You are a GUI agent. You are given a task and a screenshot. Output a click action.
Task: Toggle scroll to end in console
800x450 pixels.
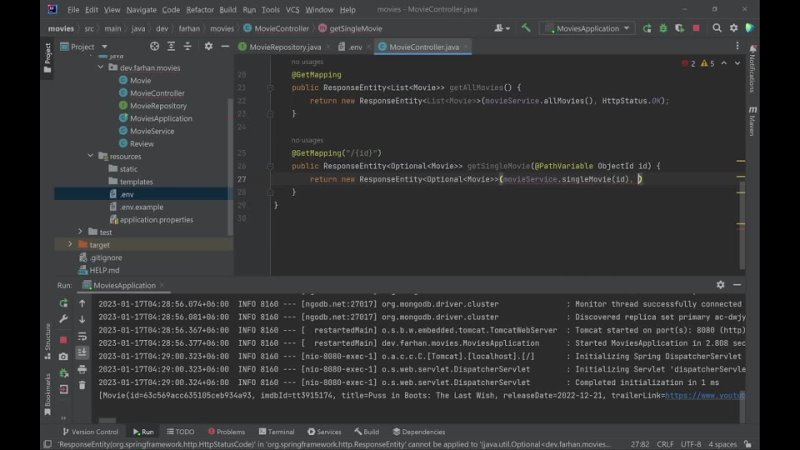(x=82, y=353)
